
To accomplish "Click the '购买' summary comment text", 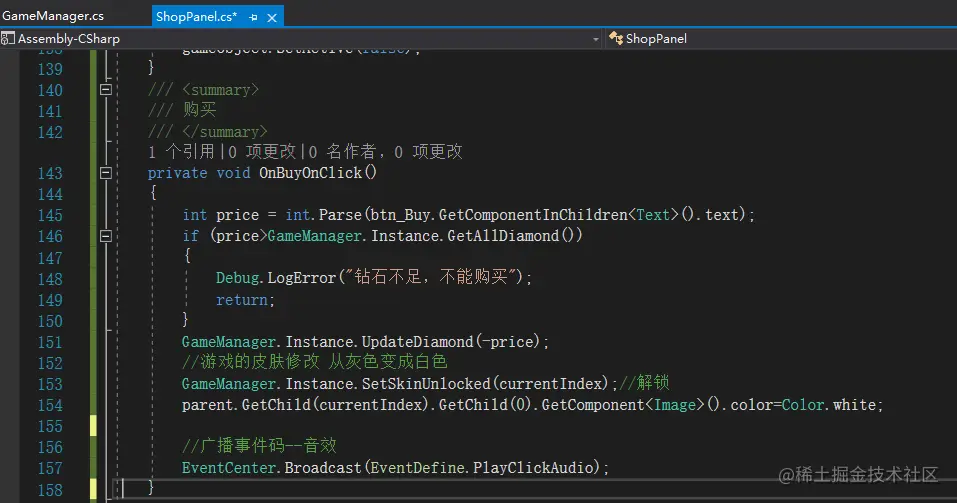I will click(200, 110).
